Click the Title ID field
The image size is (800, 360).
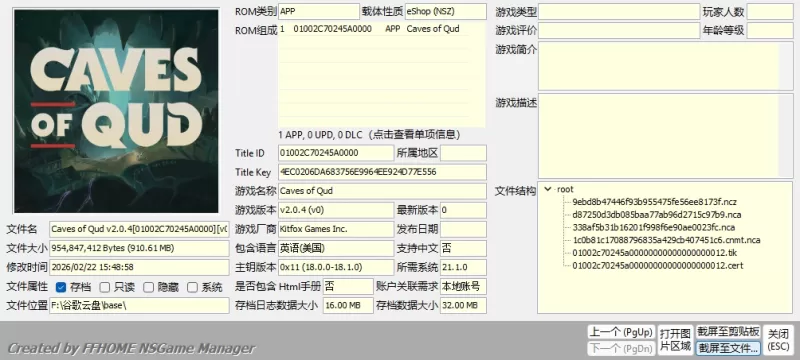coord(336,153)
